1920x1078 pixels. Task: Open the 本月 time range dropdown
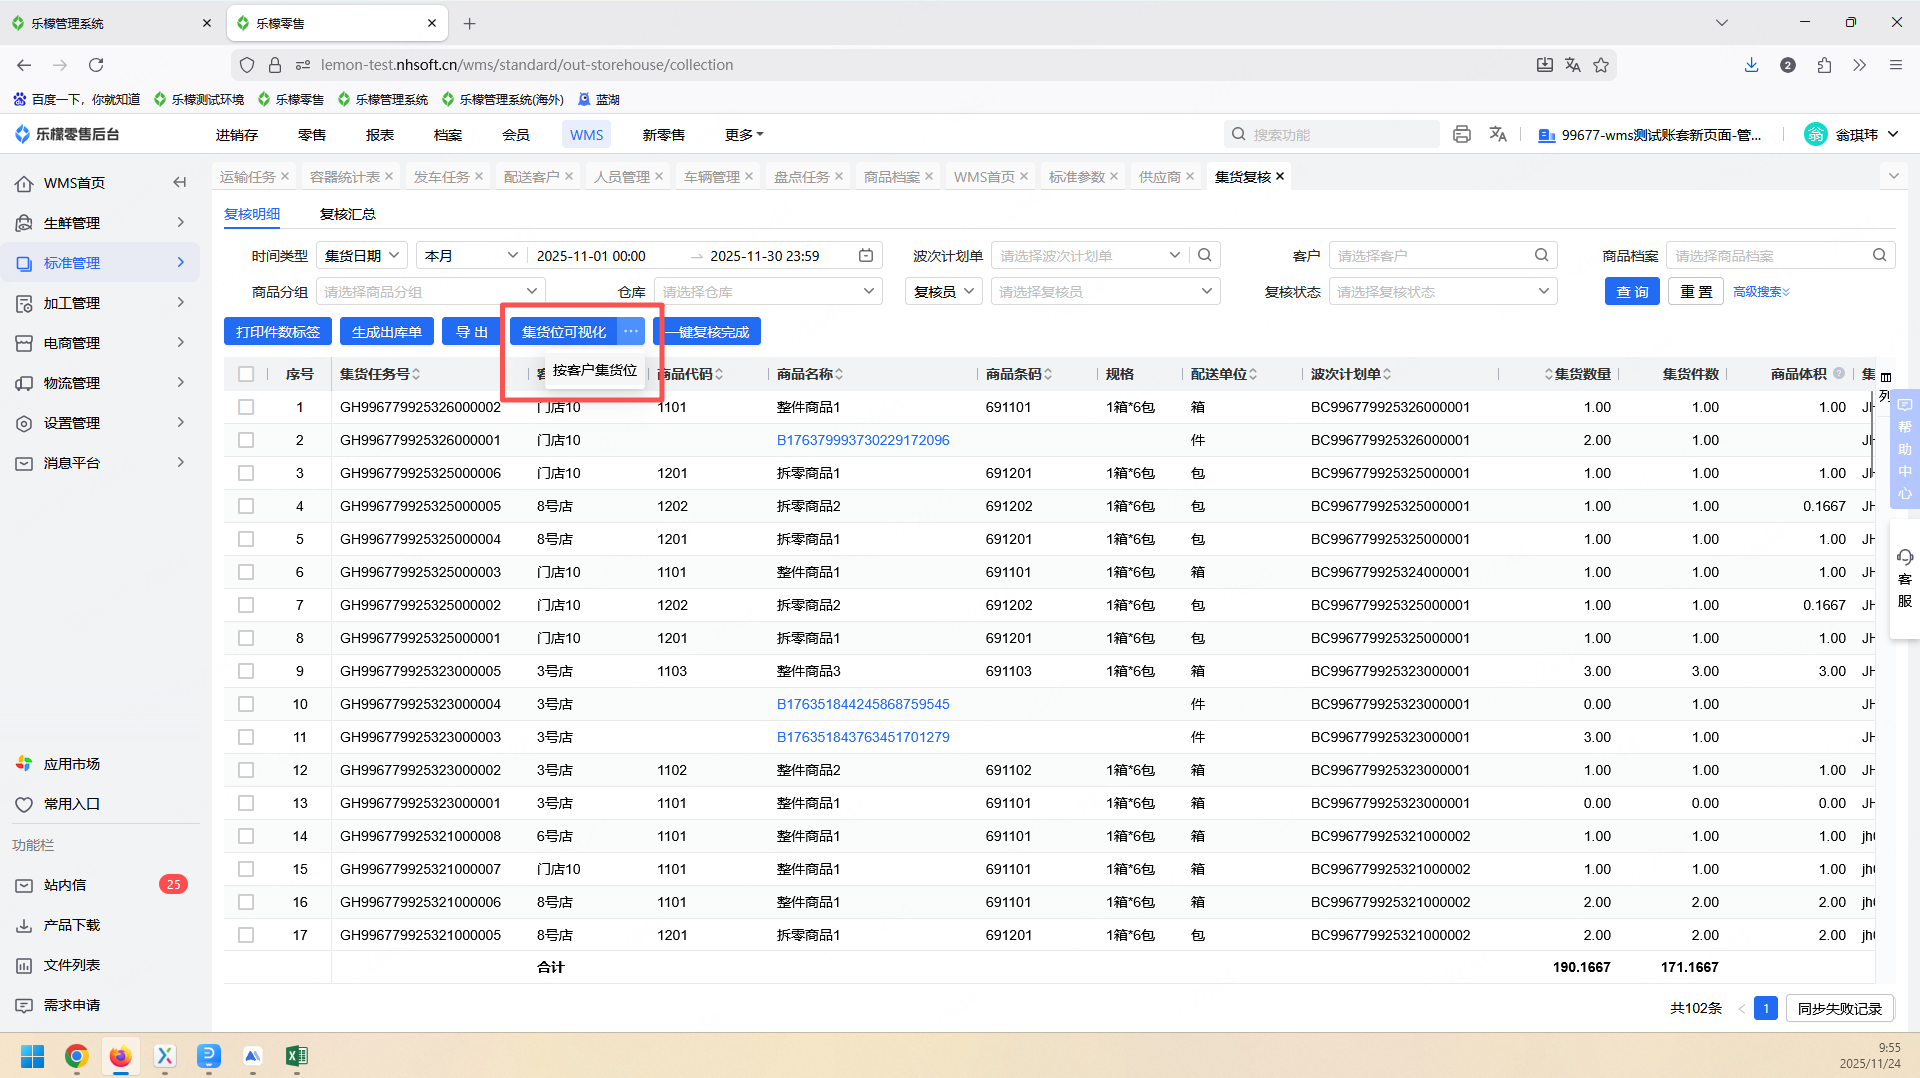(x=470, y=256)
